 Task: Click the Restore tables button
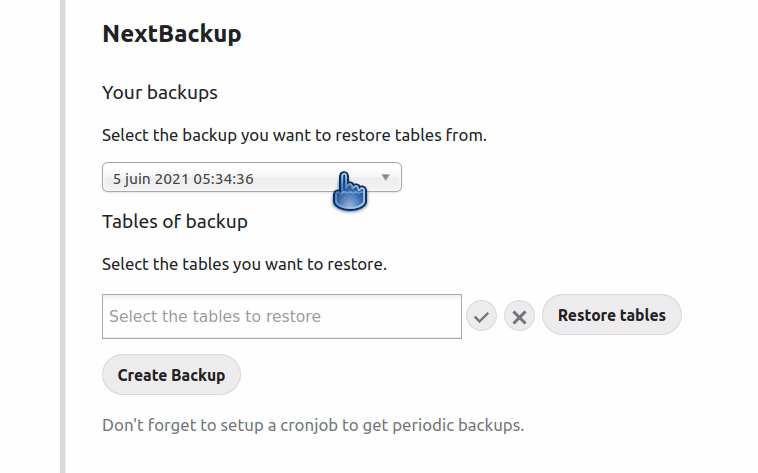click(x=612, y=315)
